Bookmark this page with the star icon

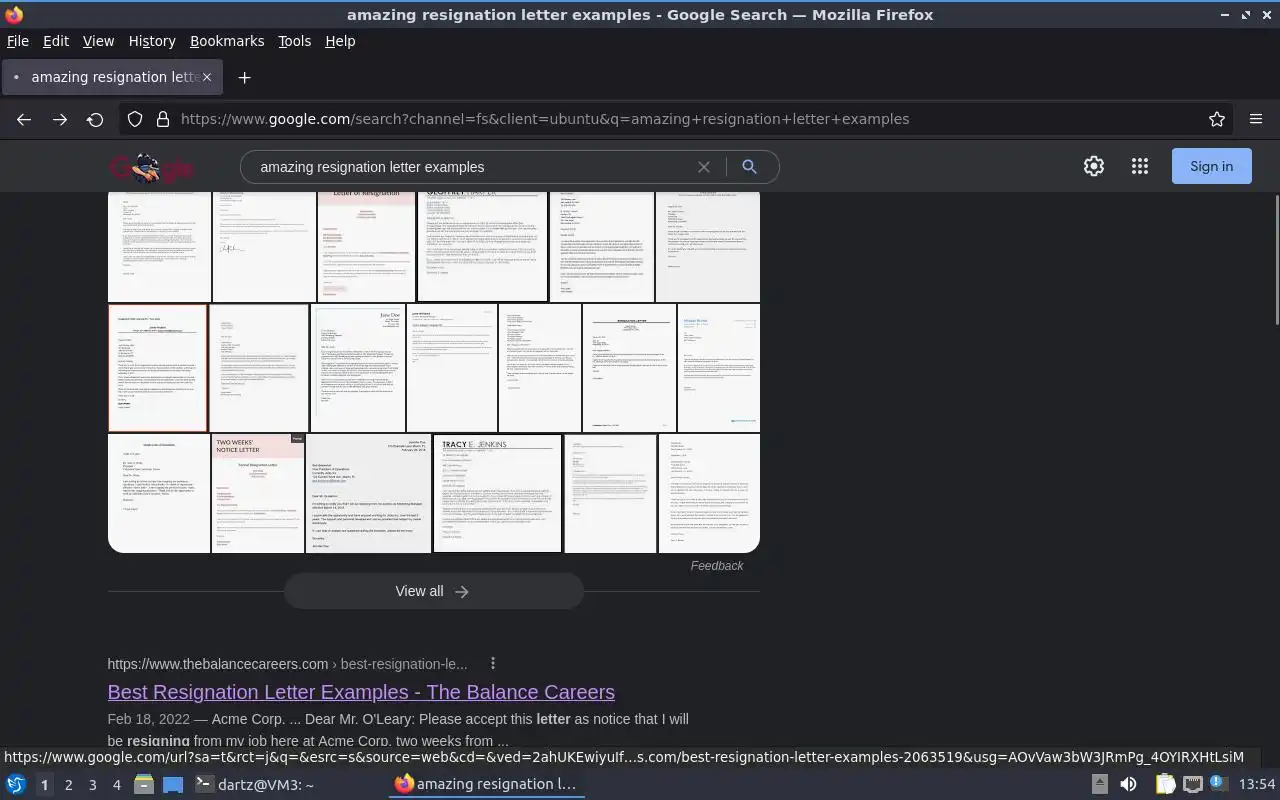[x=1217, y=119]
